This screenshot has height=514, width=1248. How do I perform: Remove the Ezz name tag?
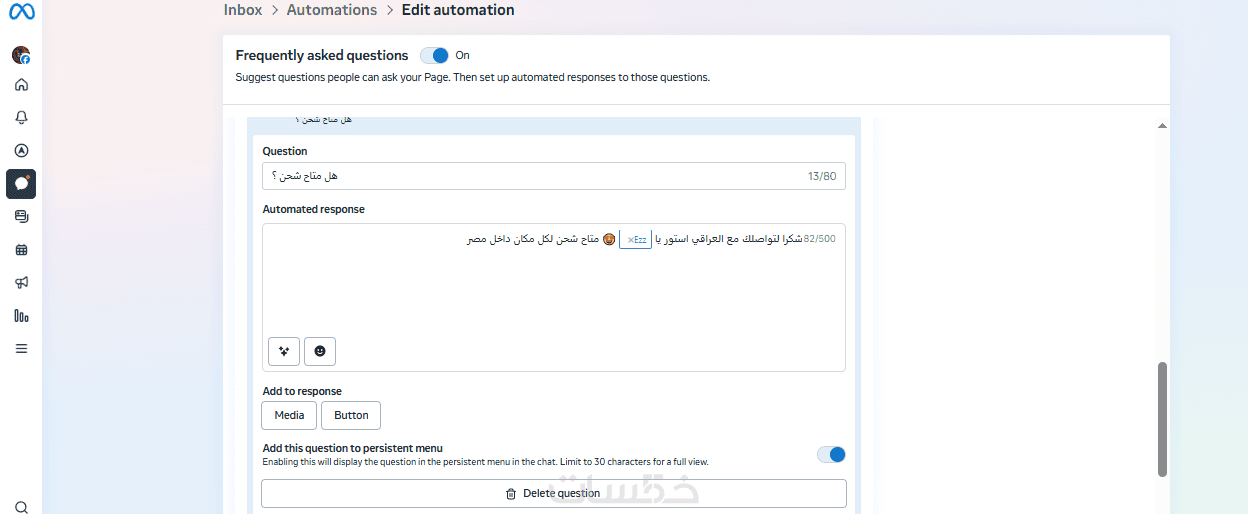click(630, 240)
